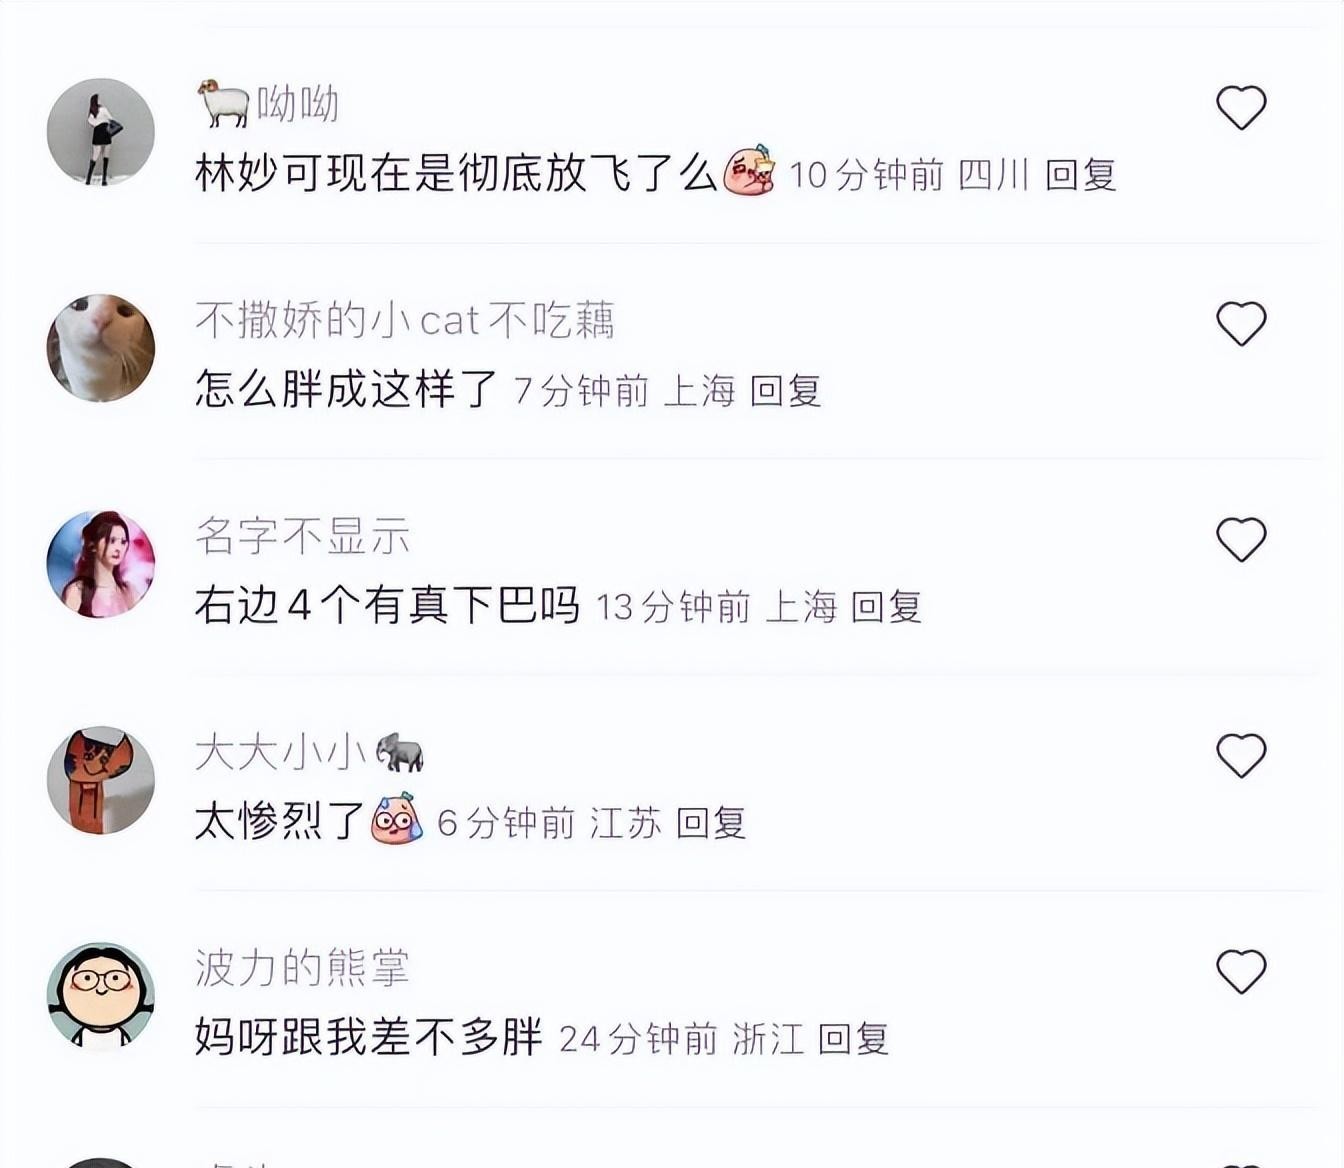Click the sweating emoji in '太惨烈了'
The image size is (1344, 1168).
(397, 819)
